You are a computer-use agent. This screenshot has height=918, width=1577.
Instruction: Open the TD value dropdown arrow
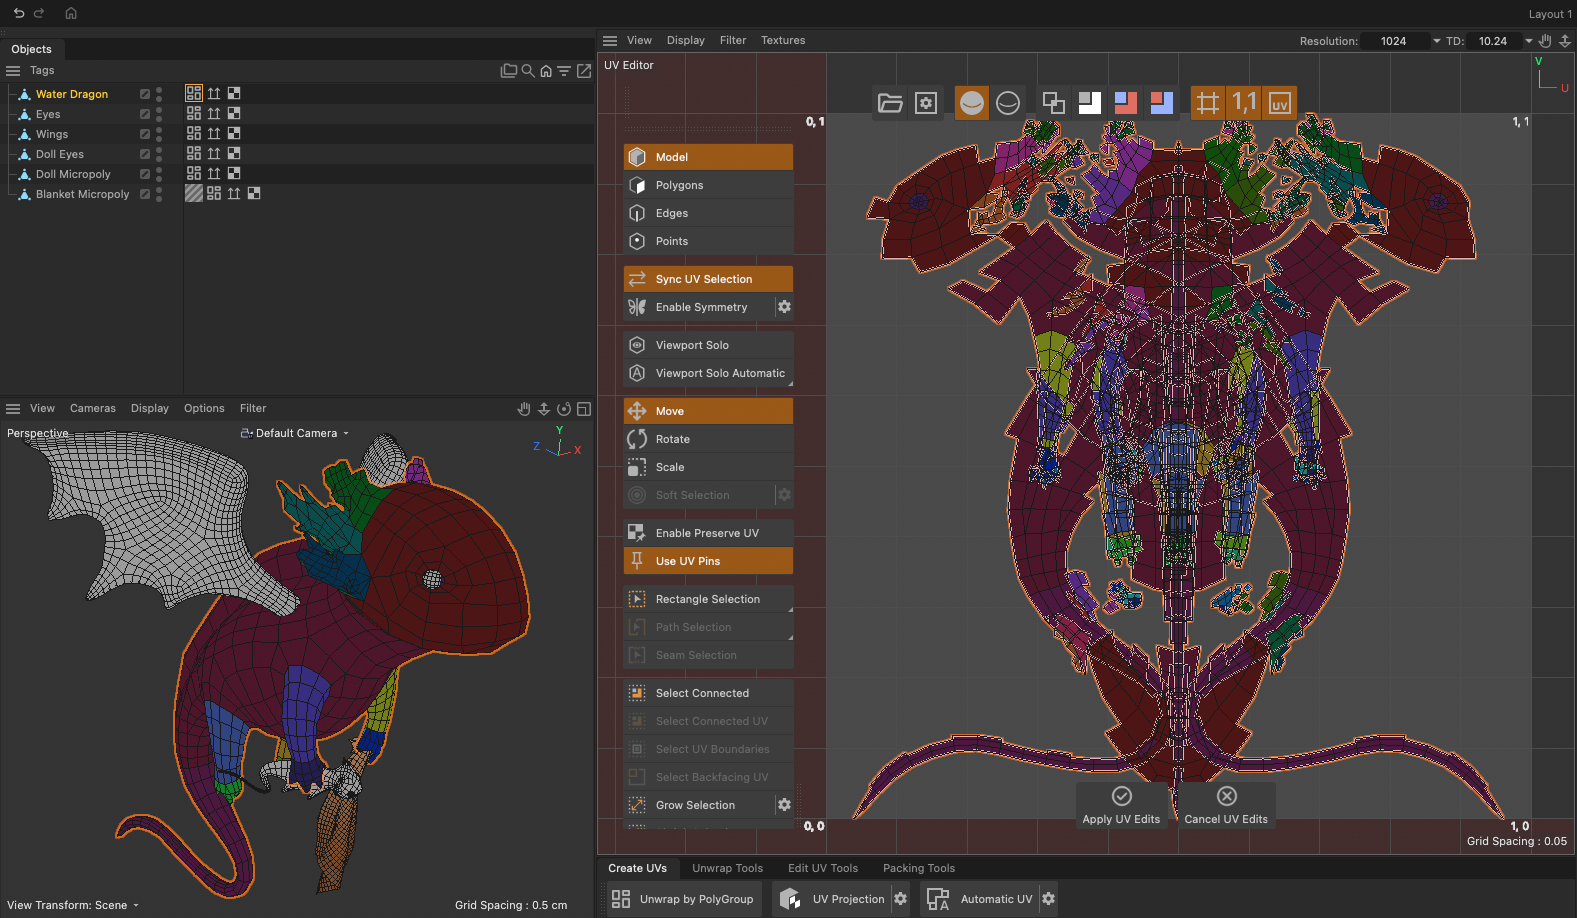1529,41
